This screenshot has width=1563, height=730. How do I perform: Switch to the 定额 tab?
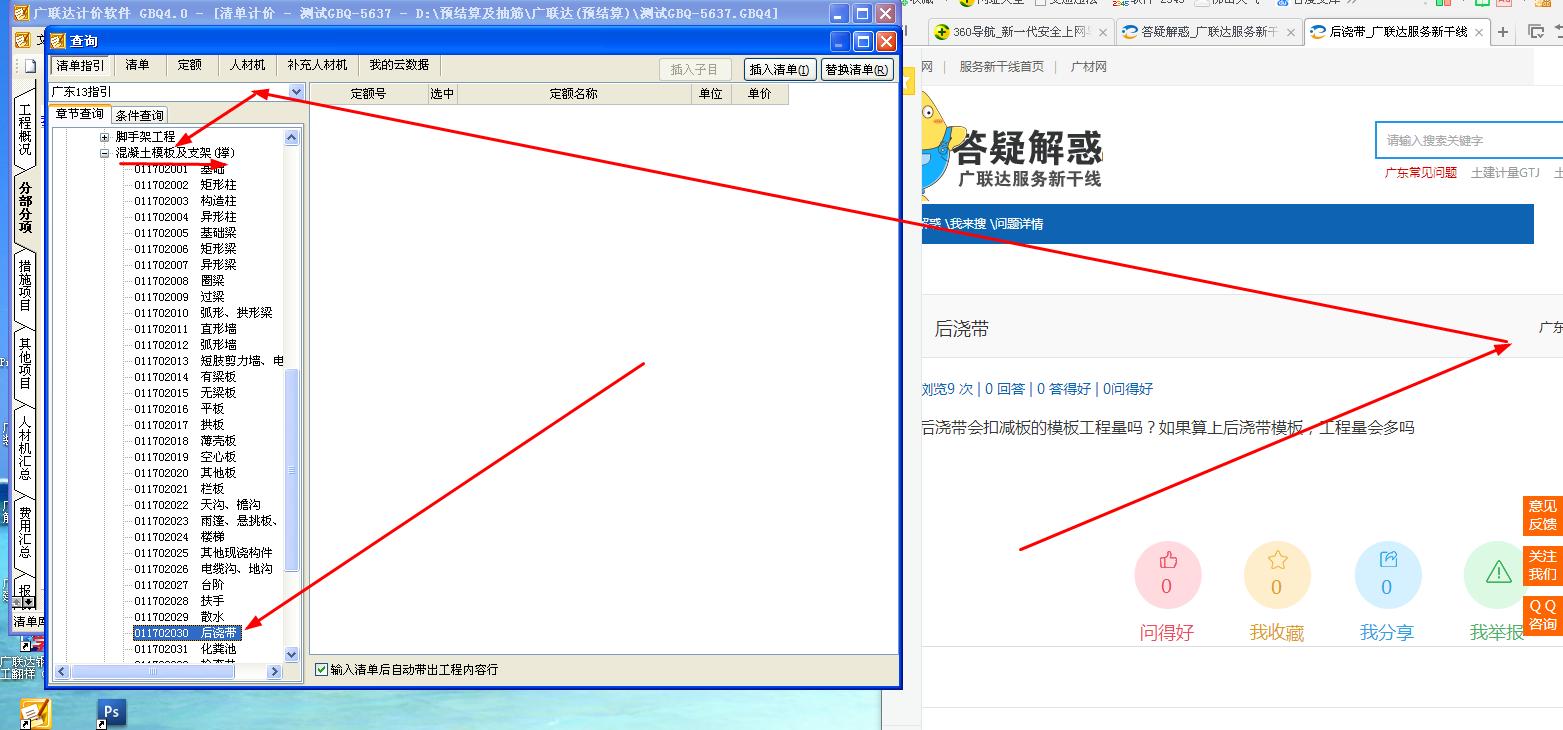190,65
